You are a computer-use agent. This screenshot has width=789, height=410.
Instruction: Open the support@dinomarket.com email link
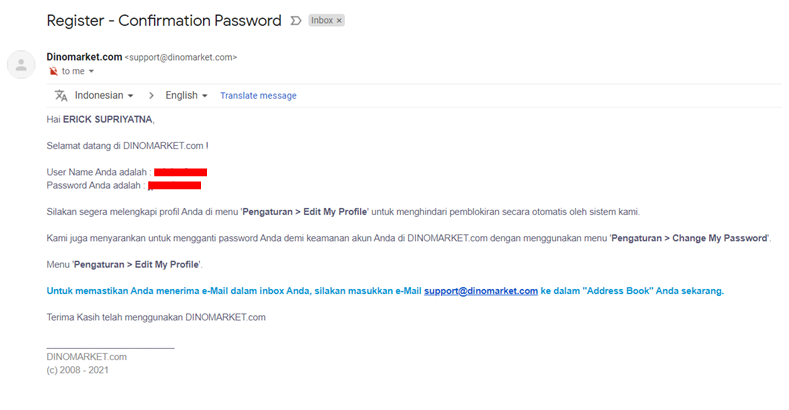[x=481, y=291]
